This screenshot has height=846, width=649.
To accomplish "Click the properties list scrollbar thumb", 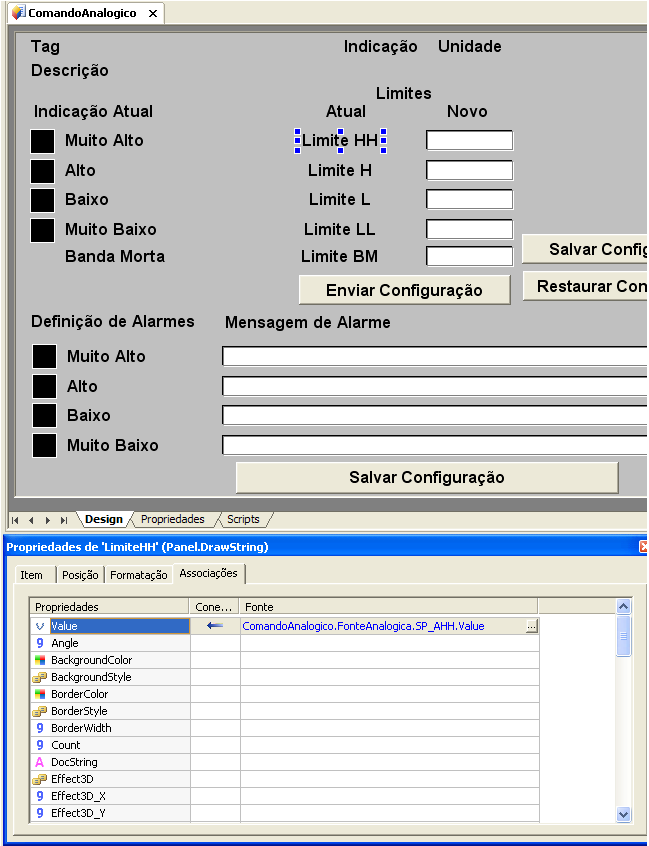I will (x=623, y=636).
